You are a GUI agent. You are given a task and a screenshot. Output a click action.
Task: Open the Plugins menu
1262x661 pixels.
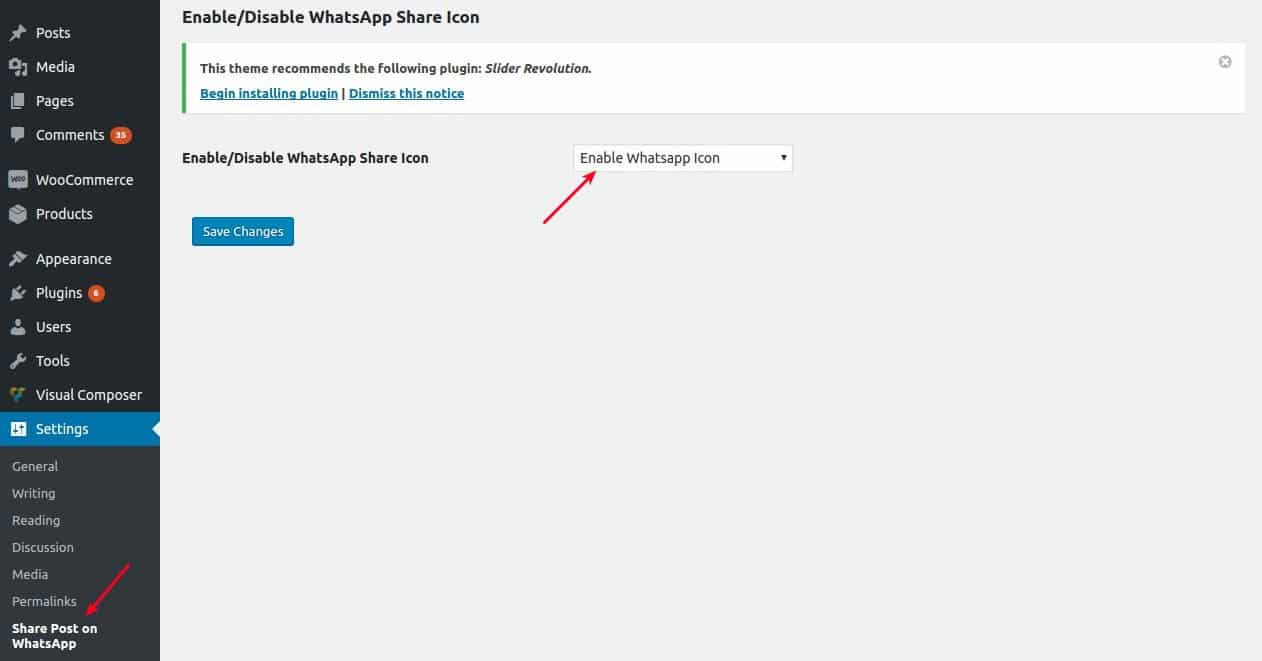click(80, 293)
